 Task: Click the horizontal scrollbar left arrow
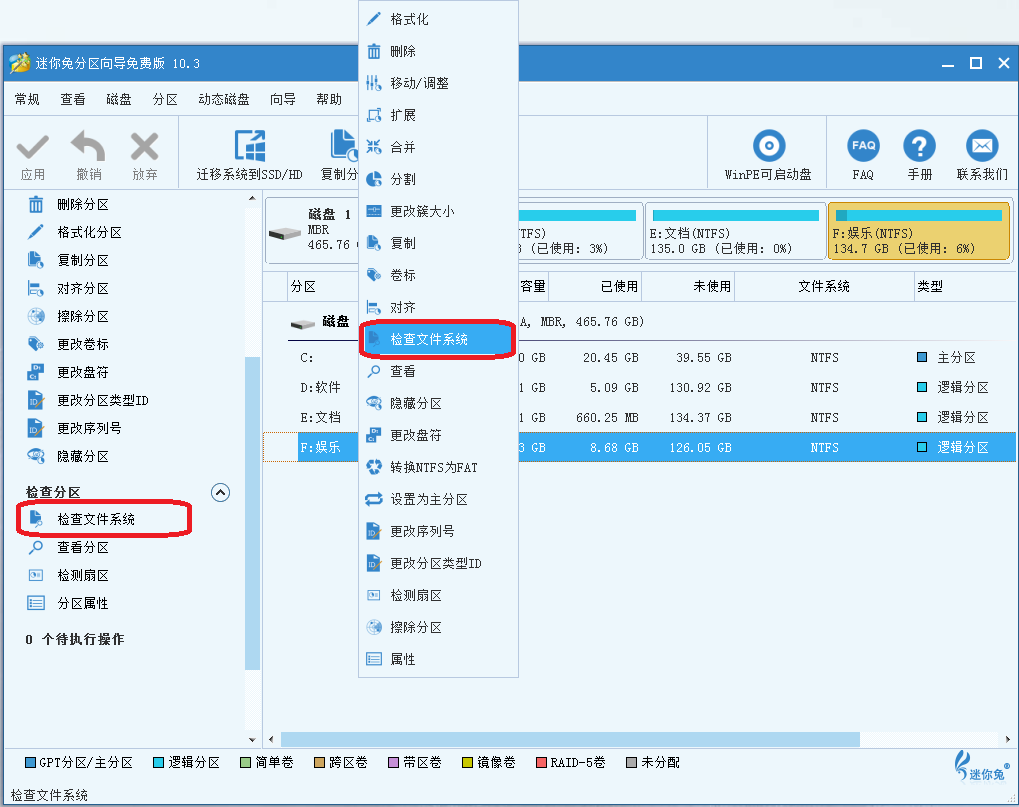point(271,739)
